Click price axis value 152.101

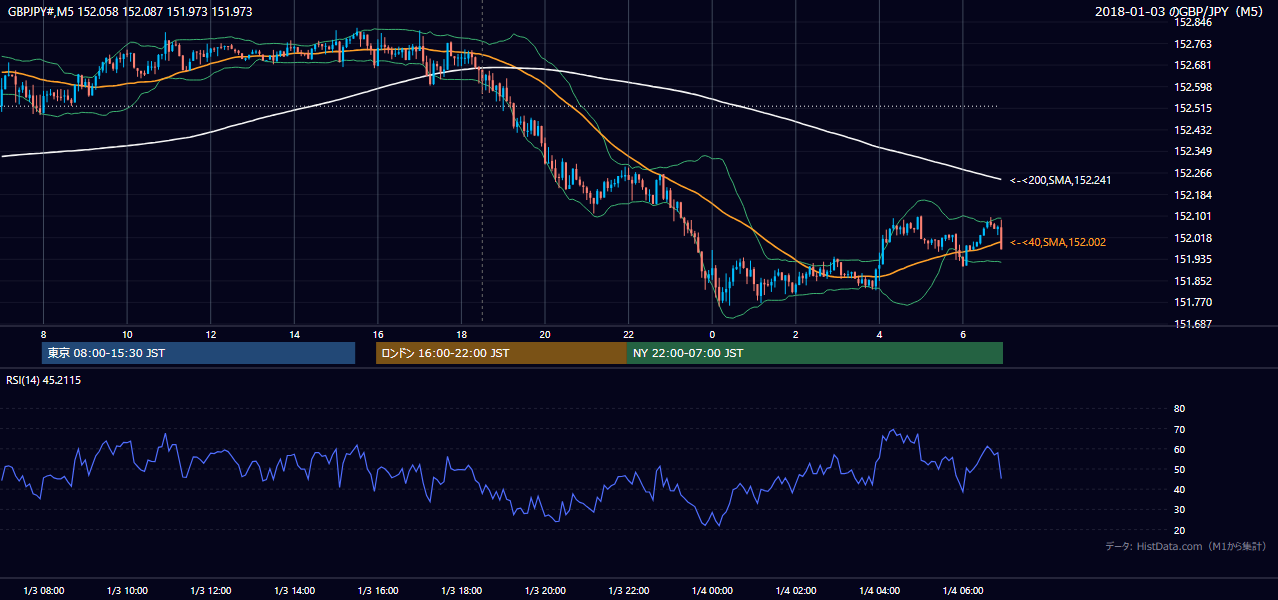(1193, 216)
